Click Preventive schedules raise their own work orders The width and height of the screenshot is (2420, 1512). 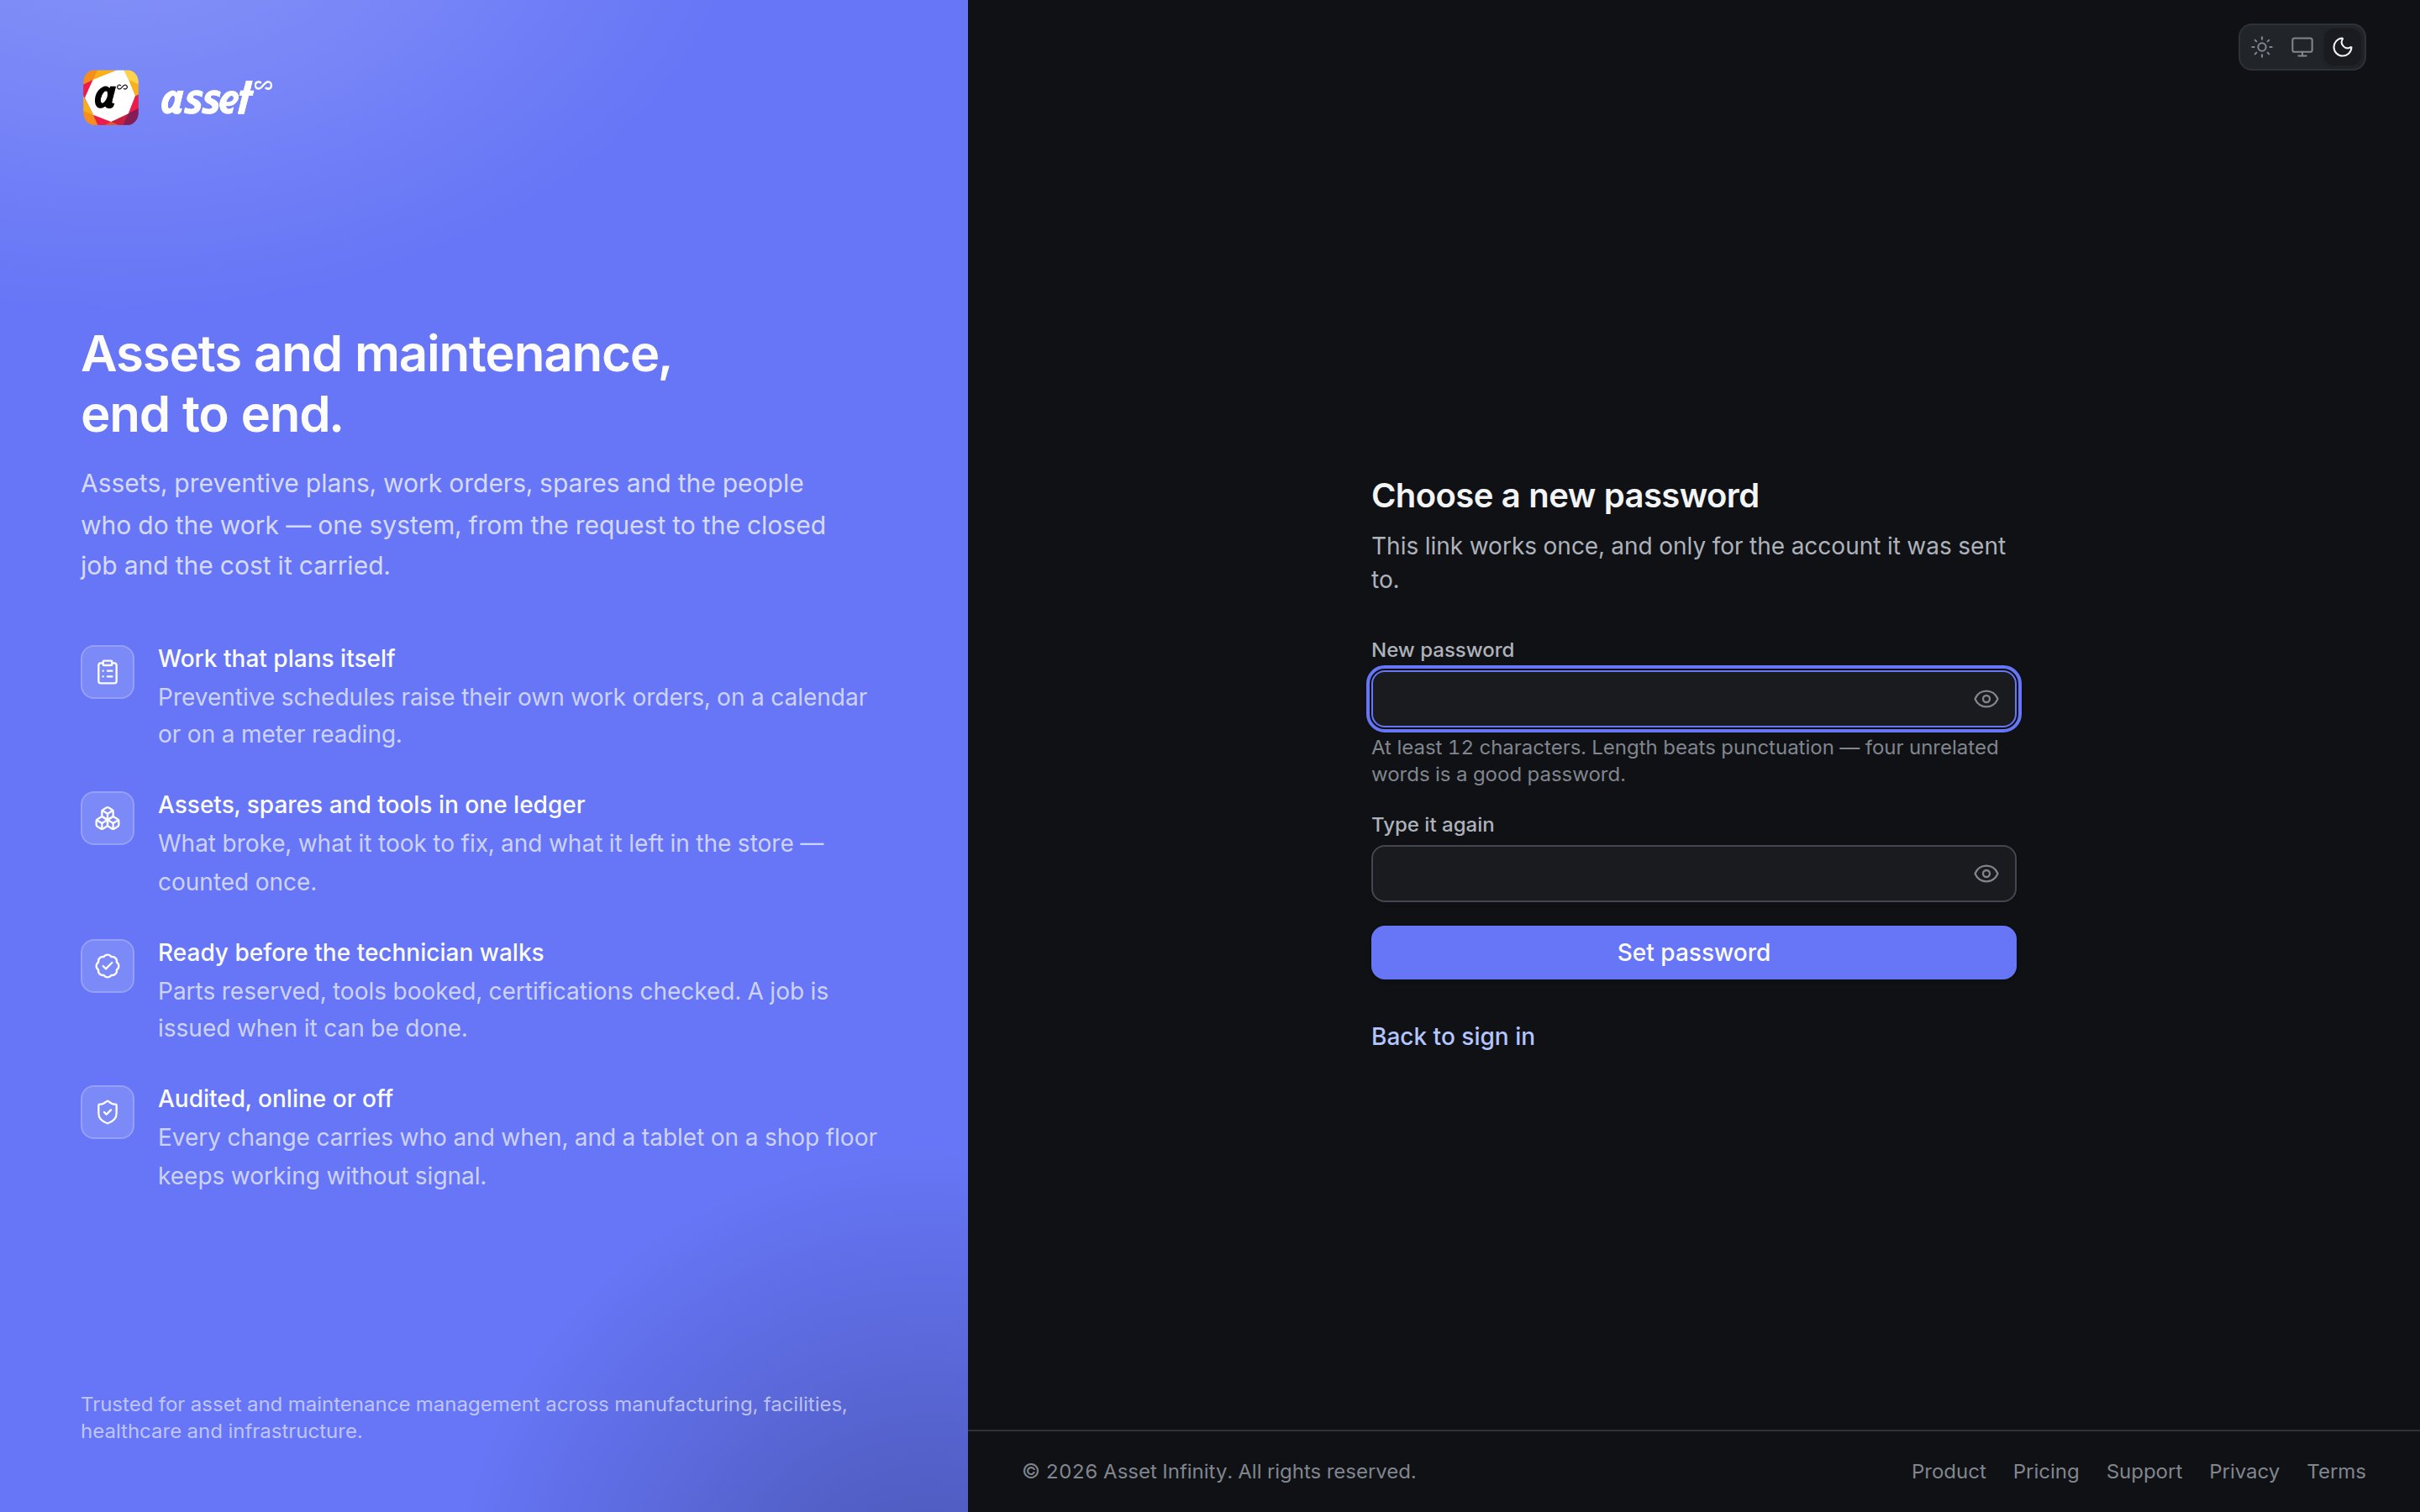512,716
